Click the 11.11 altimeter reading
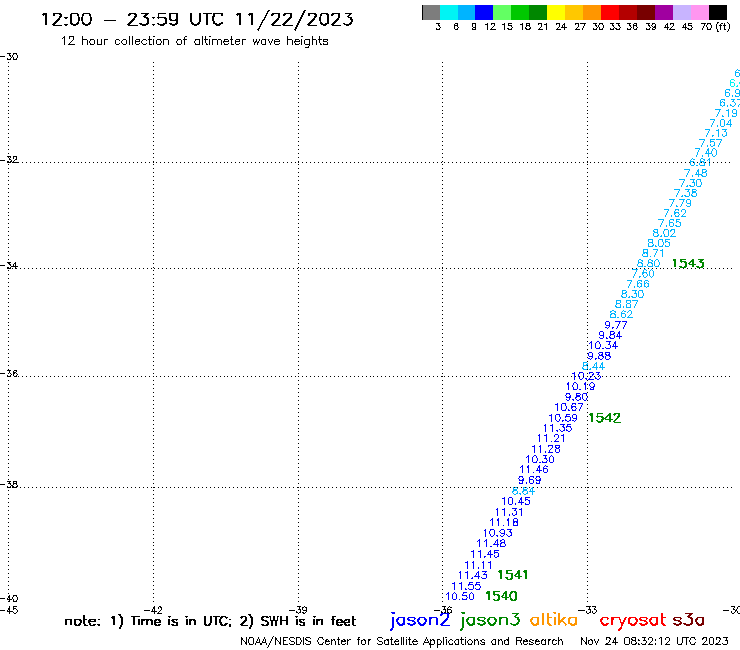 (479, 565)
